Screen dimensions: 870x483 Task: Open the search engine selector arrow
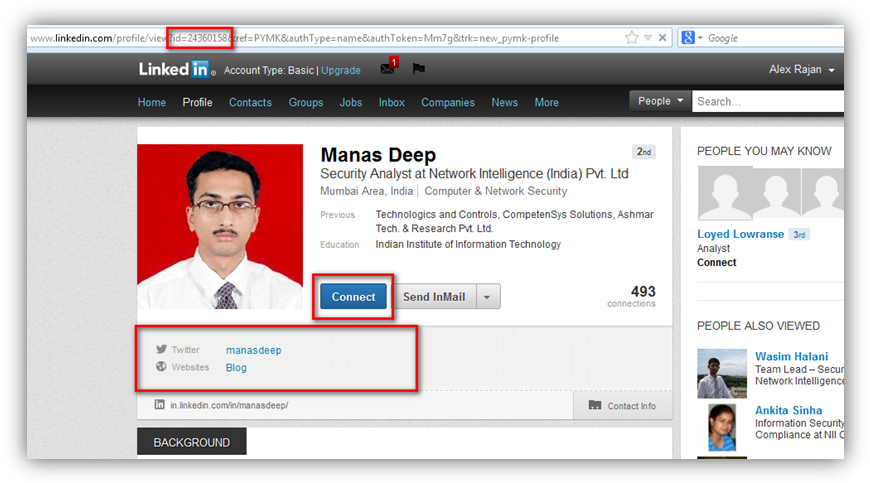tap(700, 38)
